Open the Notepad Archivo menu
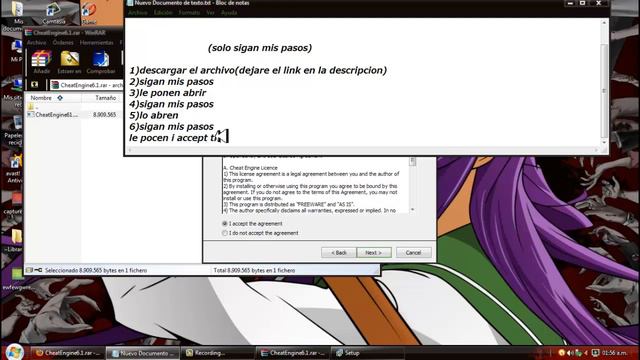This screenshot has width=640, height=360. coord(138,13)
